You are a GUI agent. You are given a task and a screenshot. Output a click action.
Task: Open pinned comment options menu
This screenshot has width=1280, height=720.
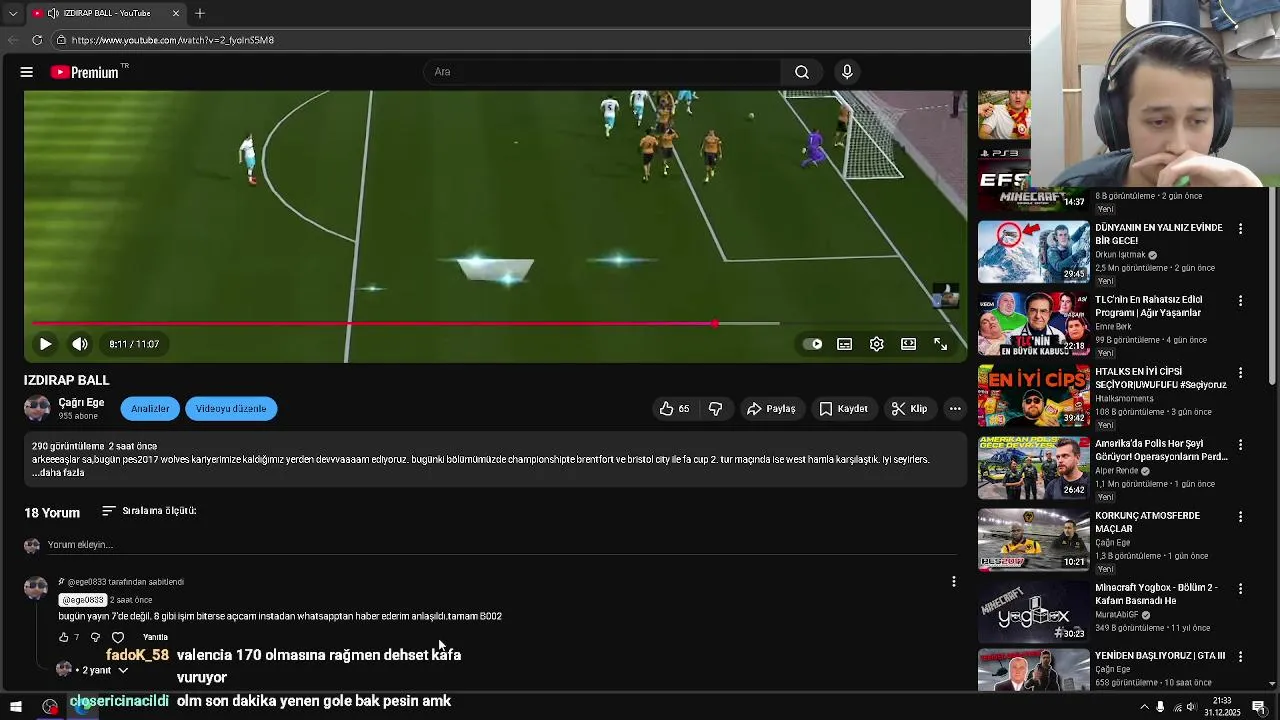tap(954, 582)
